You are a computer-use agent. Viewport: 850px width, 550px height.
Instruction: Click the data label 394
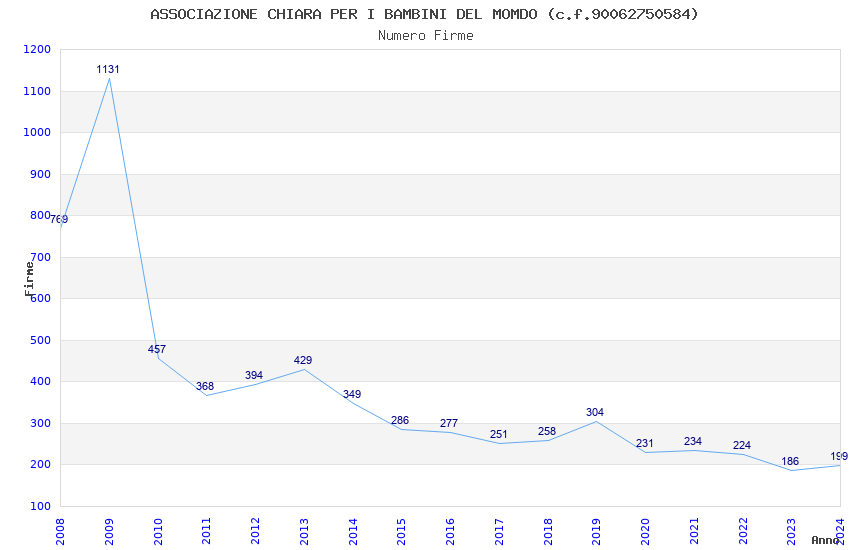254,376
